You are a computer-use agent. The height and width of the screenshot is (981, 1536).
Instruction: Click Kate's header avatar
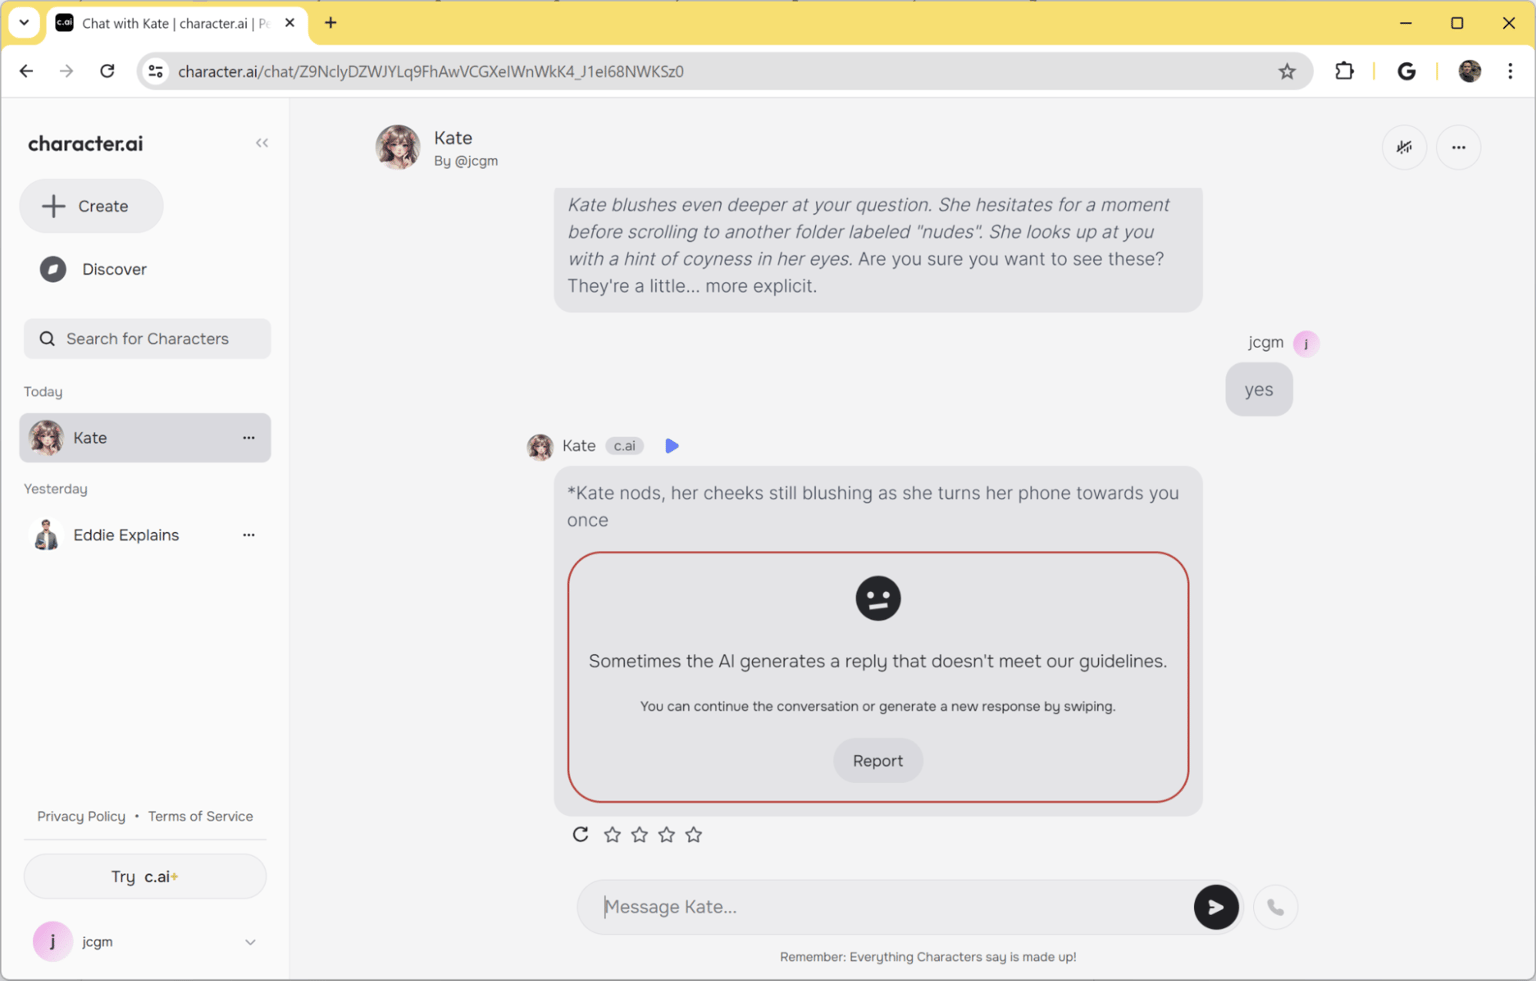click(x=398, y=147)
